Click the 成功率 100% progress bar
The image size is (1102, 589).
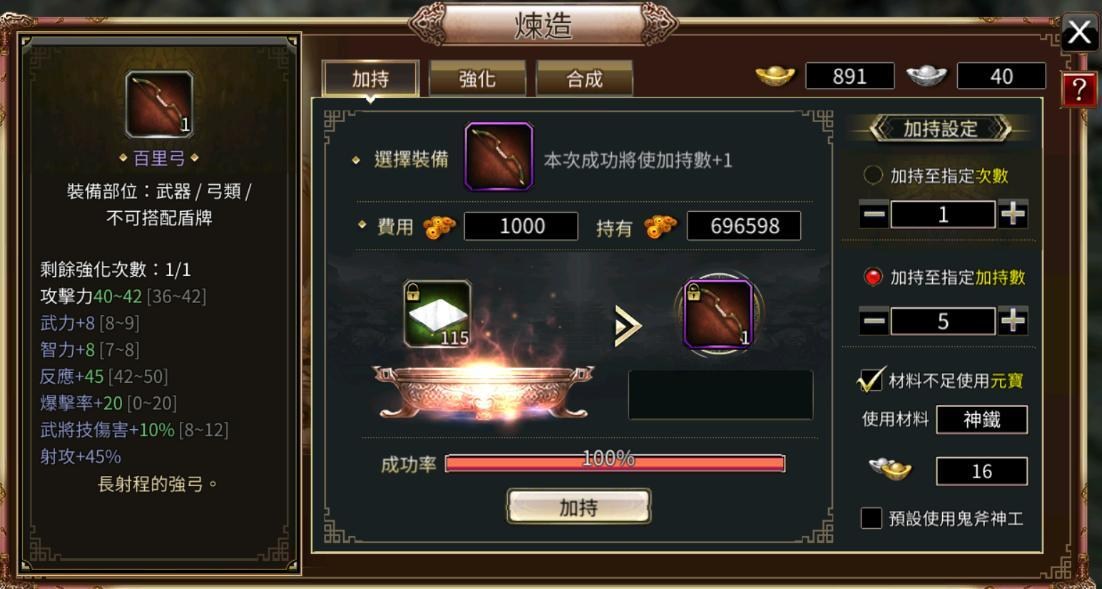(x=615, y=463)
